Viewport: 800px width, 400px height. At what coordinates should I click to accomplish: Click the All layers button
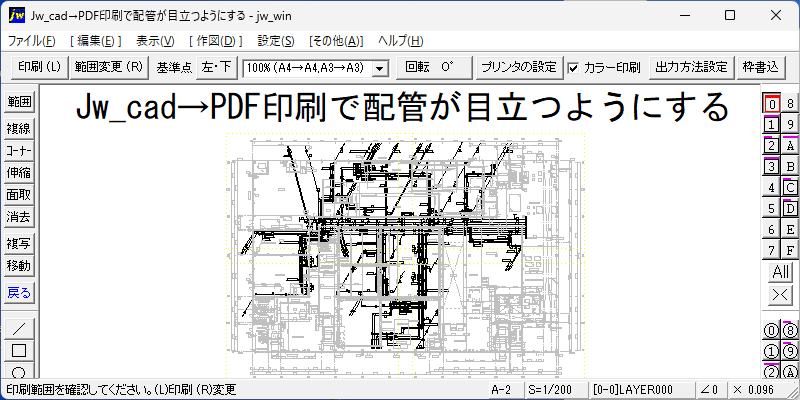(781, 272)
